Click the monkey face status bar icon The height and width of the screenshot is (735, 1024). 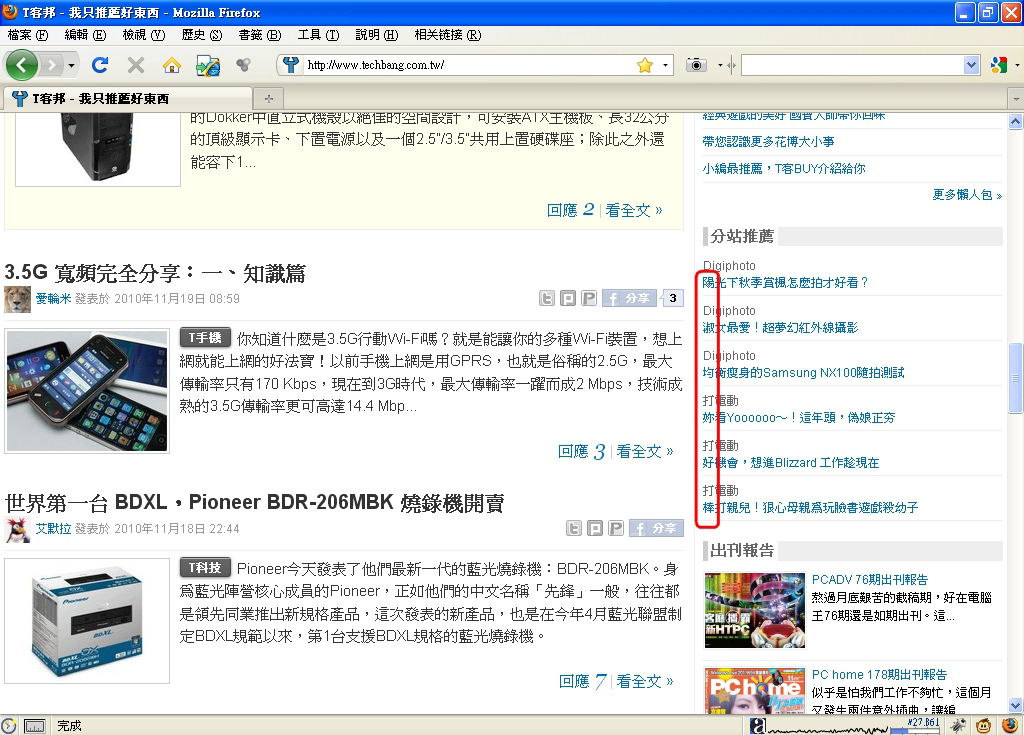pyautogui.click(x=983, y=725)
